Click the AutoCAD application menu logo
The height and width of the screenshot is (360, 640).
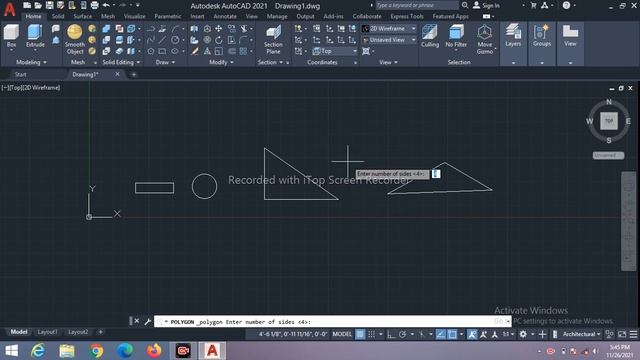9,9
